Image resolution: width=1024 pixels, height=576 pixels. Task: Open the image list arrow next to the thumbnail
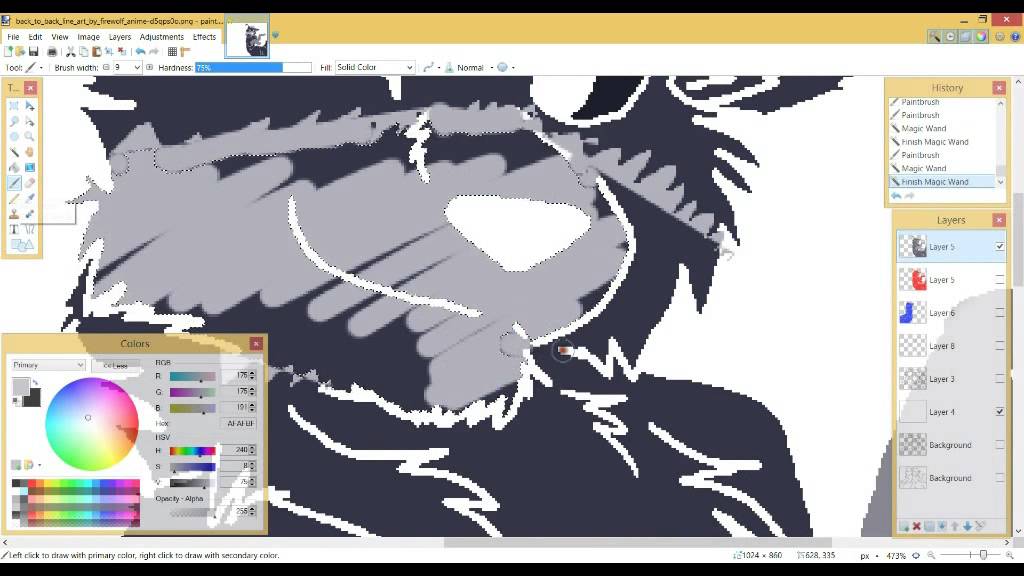click(x=276, y=36)
